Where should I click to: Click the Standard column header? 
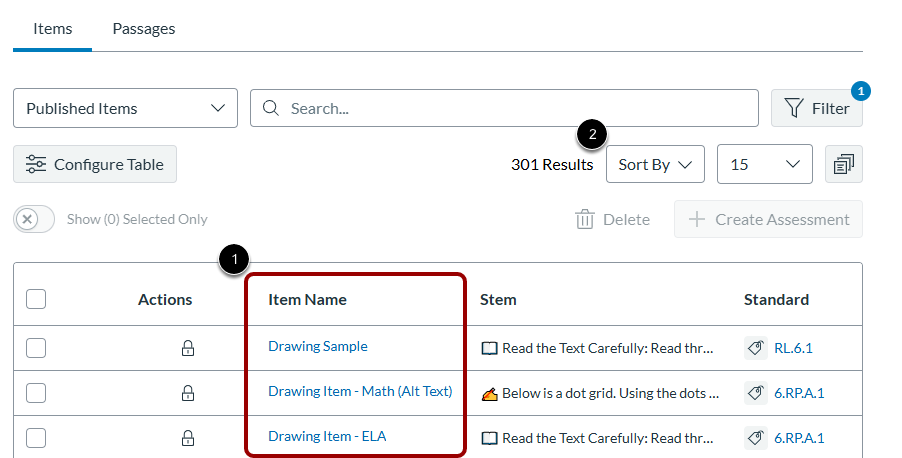[x=776, y=300]
